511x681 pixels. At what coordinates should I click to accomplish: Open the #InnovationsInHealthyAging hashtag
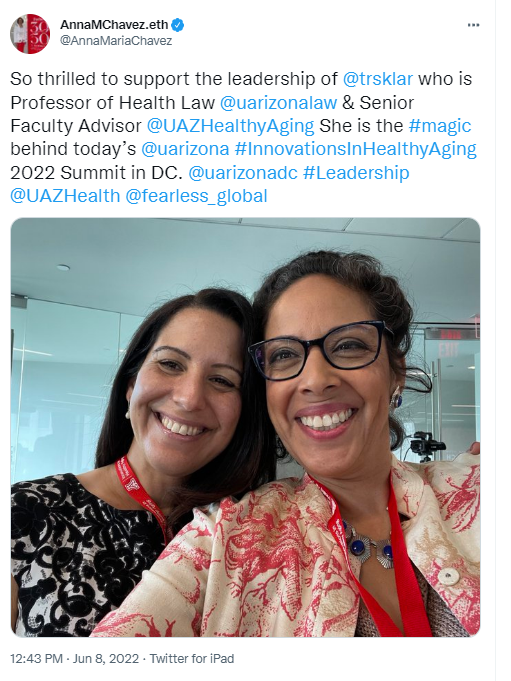tap(356, 149)
